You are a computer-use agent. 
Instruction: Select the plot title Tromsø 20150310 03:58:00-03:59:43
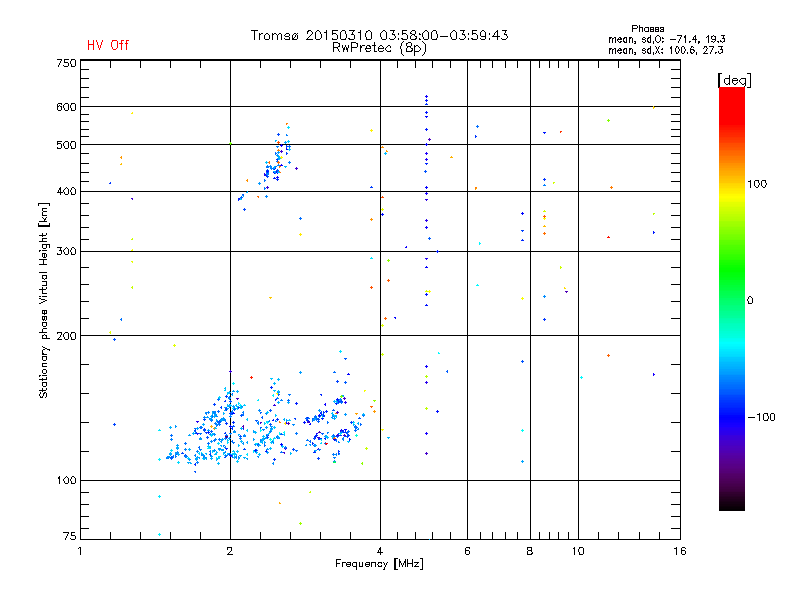click(x=379, y=35)
